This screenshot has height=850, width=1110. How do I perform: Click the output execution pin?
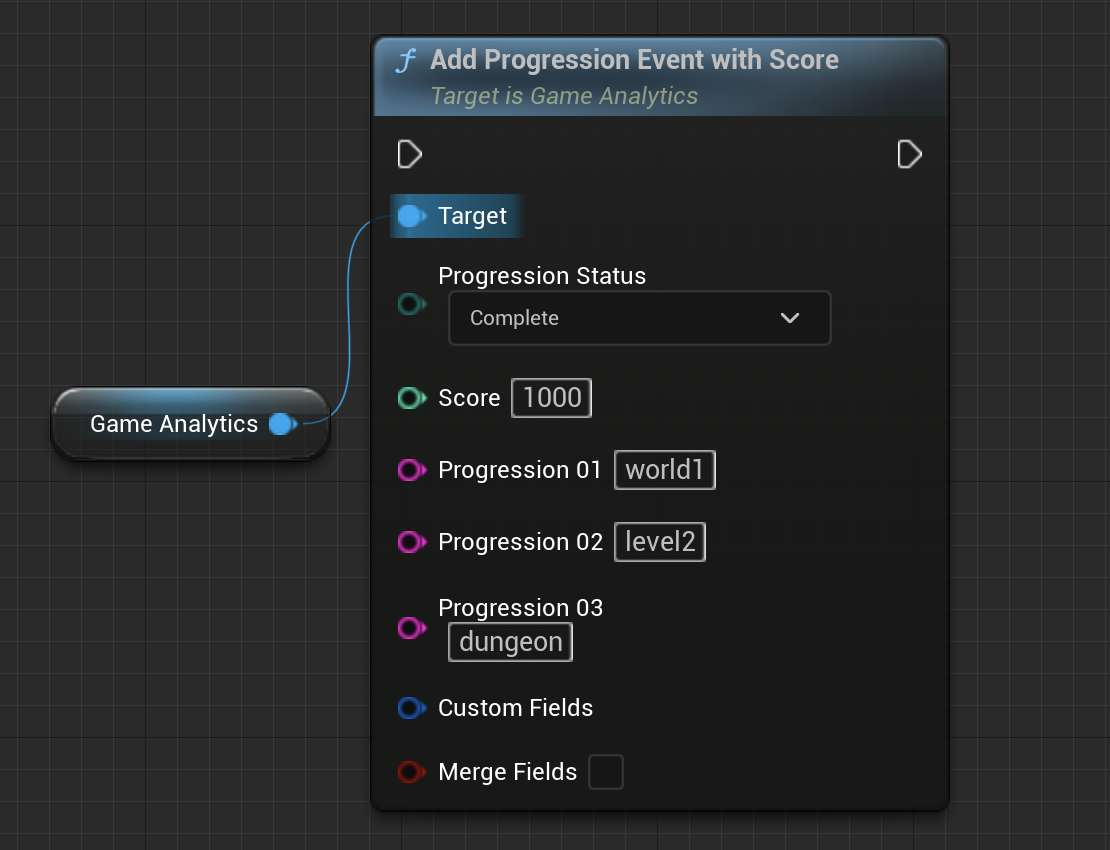pos(909,154)
